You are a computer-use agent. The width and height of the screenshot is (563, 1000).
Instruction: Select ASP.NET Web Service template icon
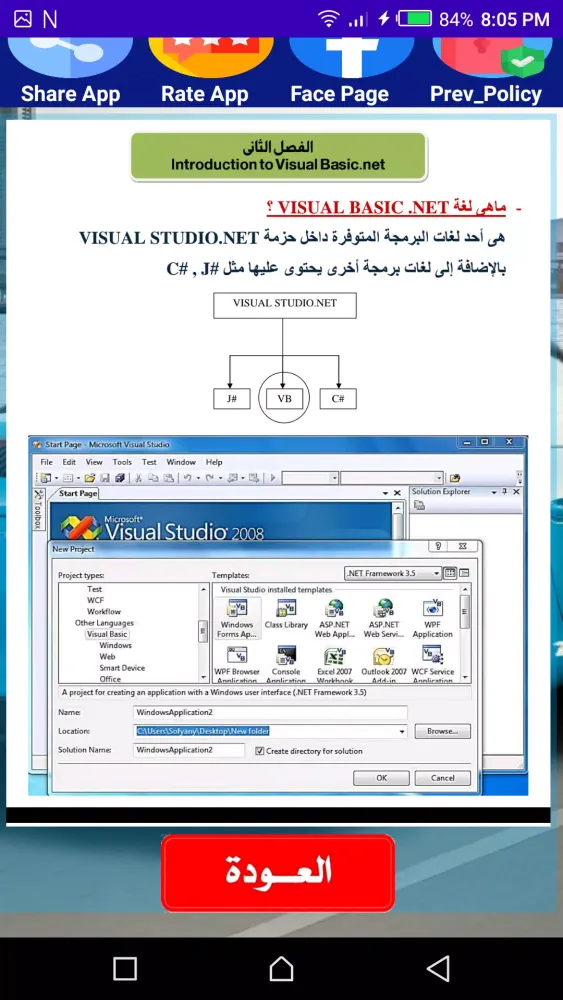tap(384, 618)
